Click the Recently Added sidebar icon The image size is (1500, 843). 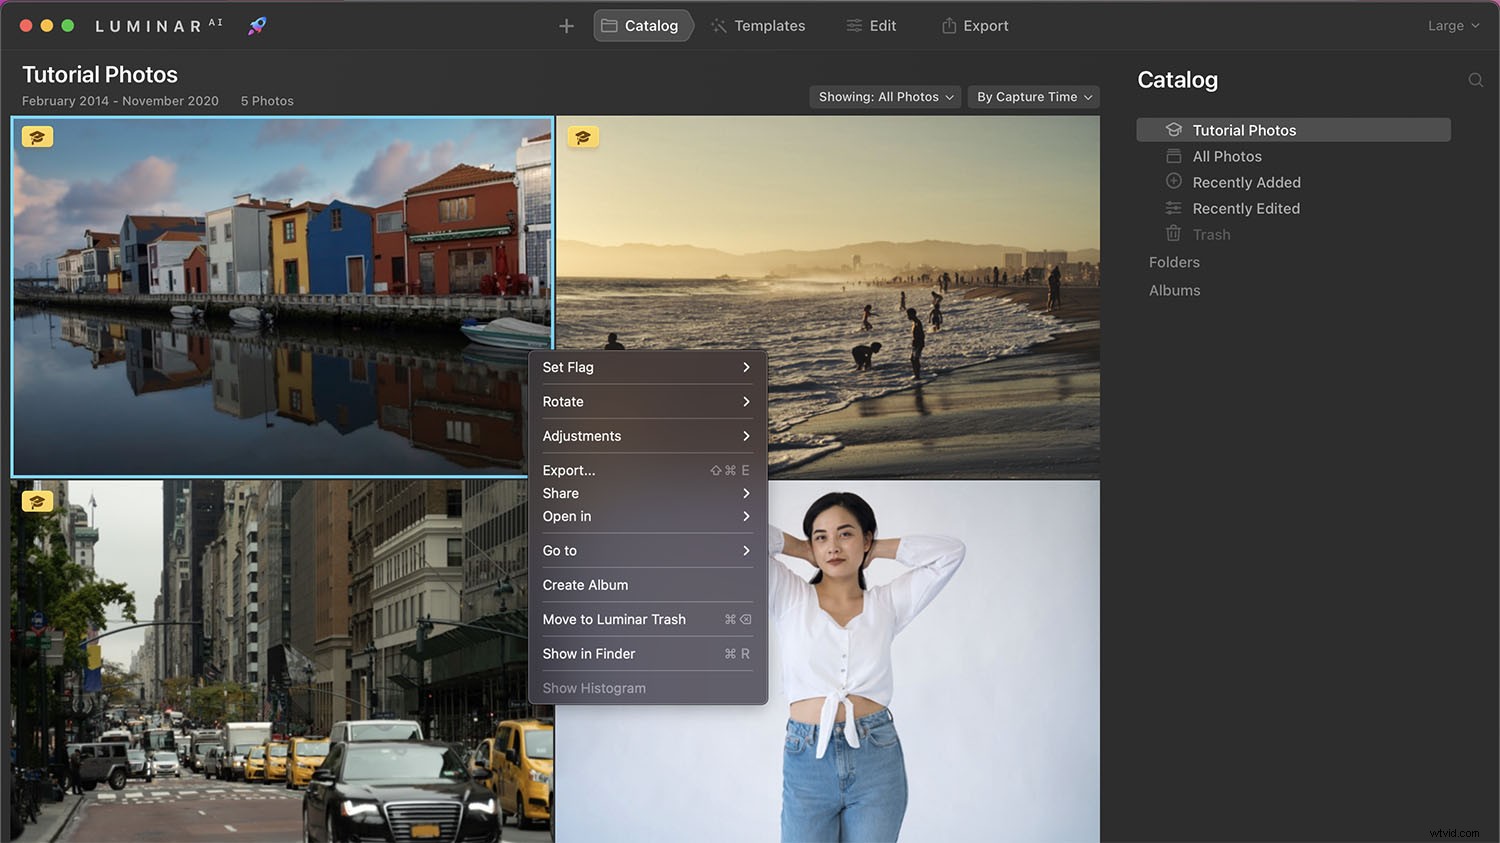[1173, 181]
